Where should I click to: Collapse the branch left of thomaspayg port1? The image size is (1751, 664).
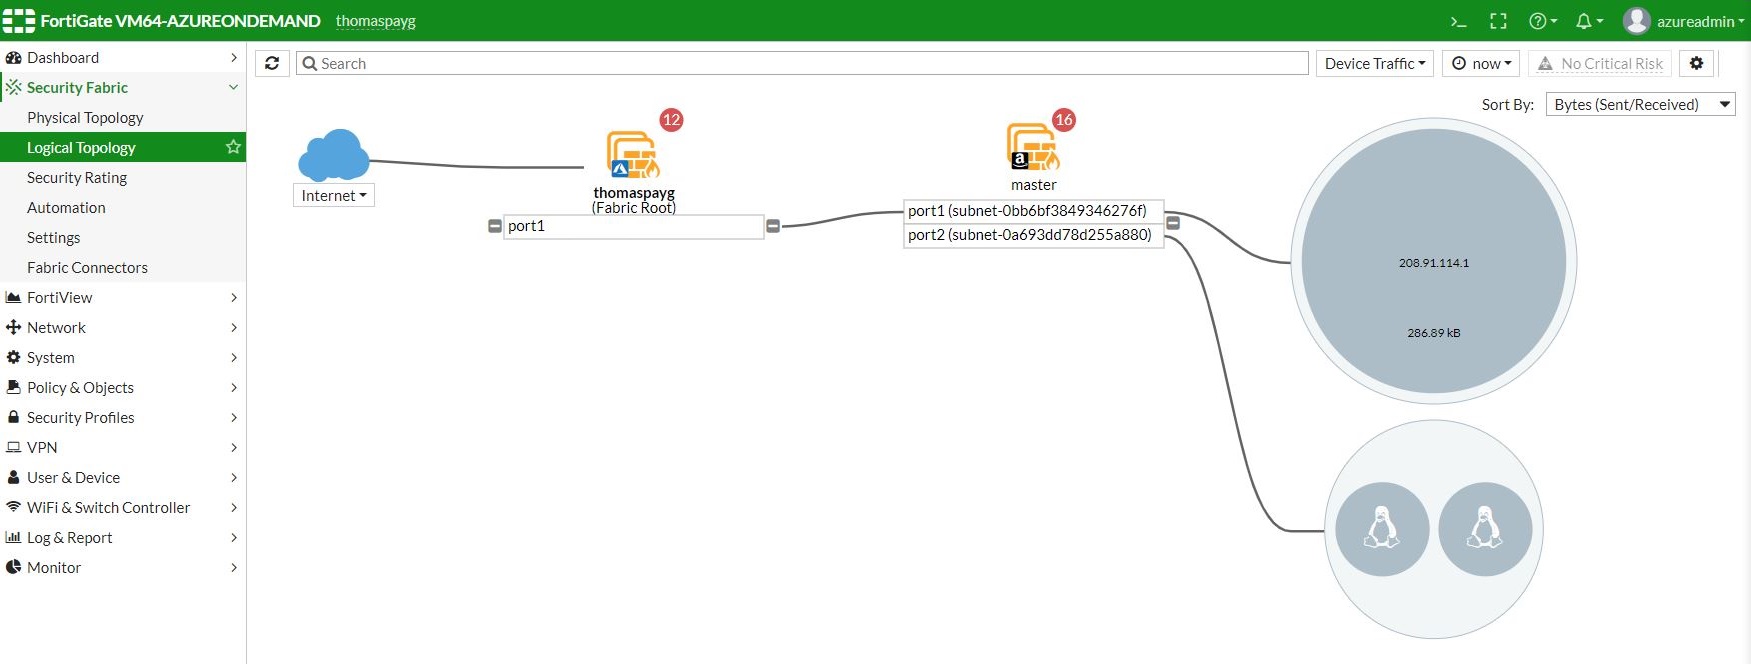[x=494, y=226]
